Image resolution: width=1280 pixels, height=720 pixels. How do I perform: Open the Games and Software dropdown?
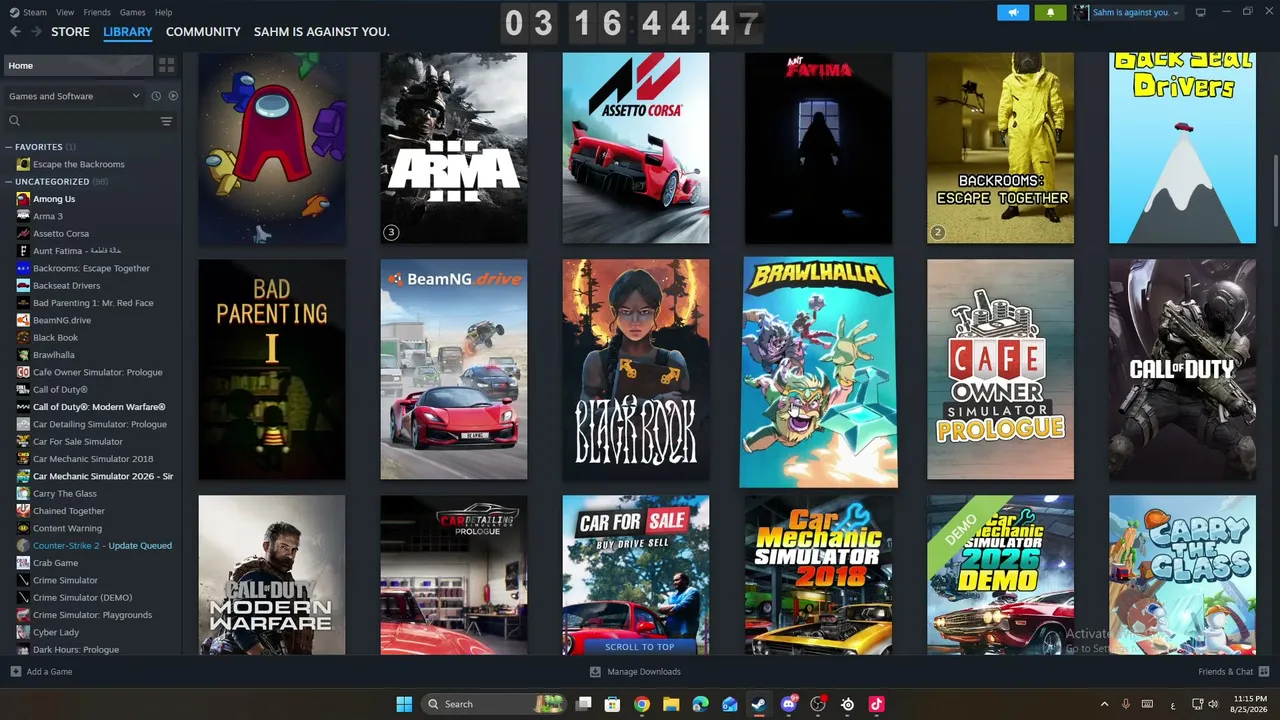click(74, 96)
